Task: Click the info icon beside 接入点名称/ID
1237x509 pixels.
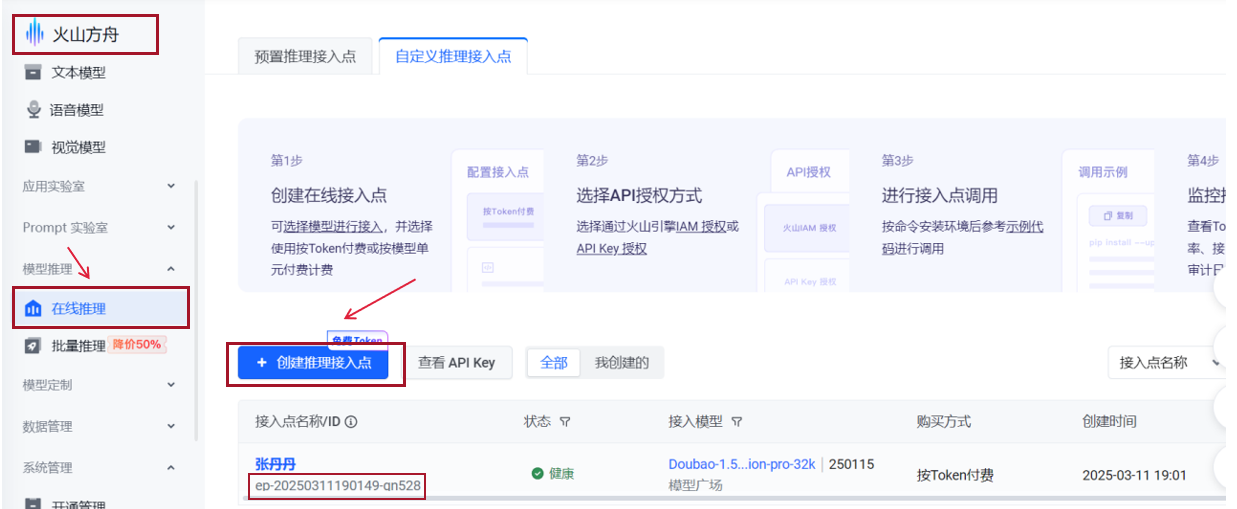Action: 351,422
